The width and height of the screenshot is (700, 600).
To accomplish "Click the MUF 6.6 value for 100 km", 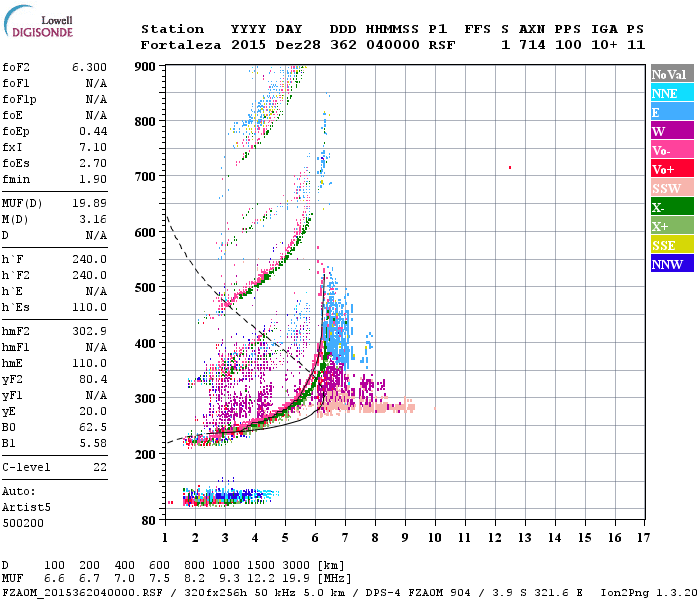I will click(54, 579).
